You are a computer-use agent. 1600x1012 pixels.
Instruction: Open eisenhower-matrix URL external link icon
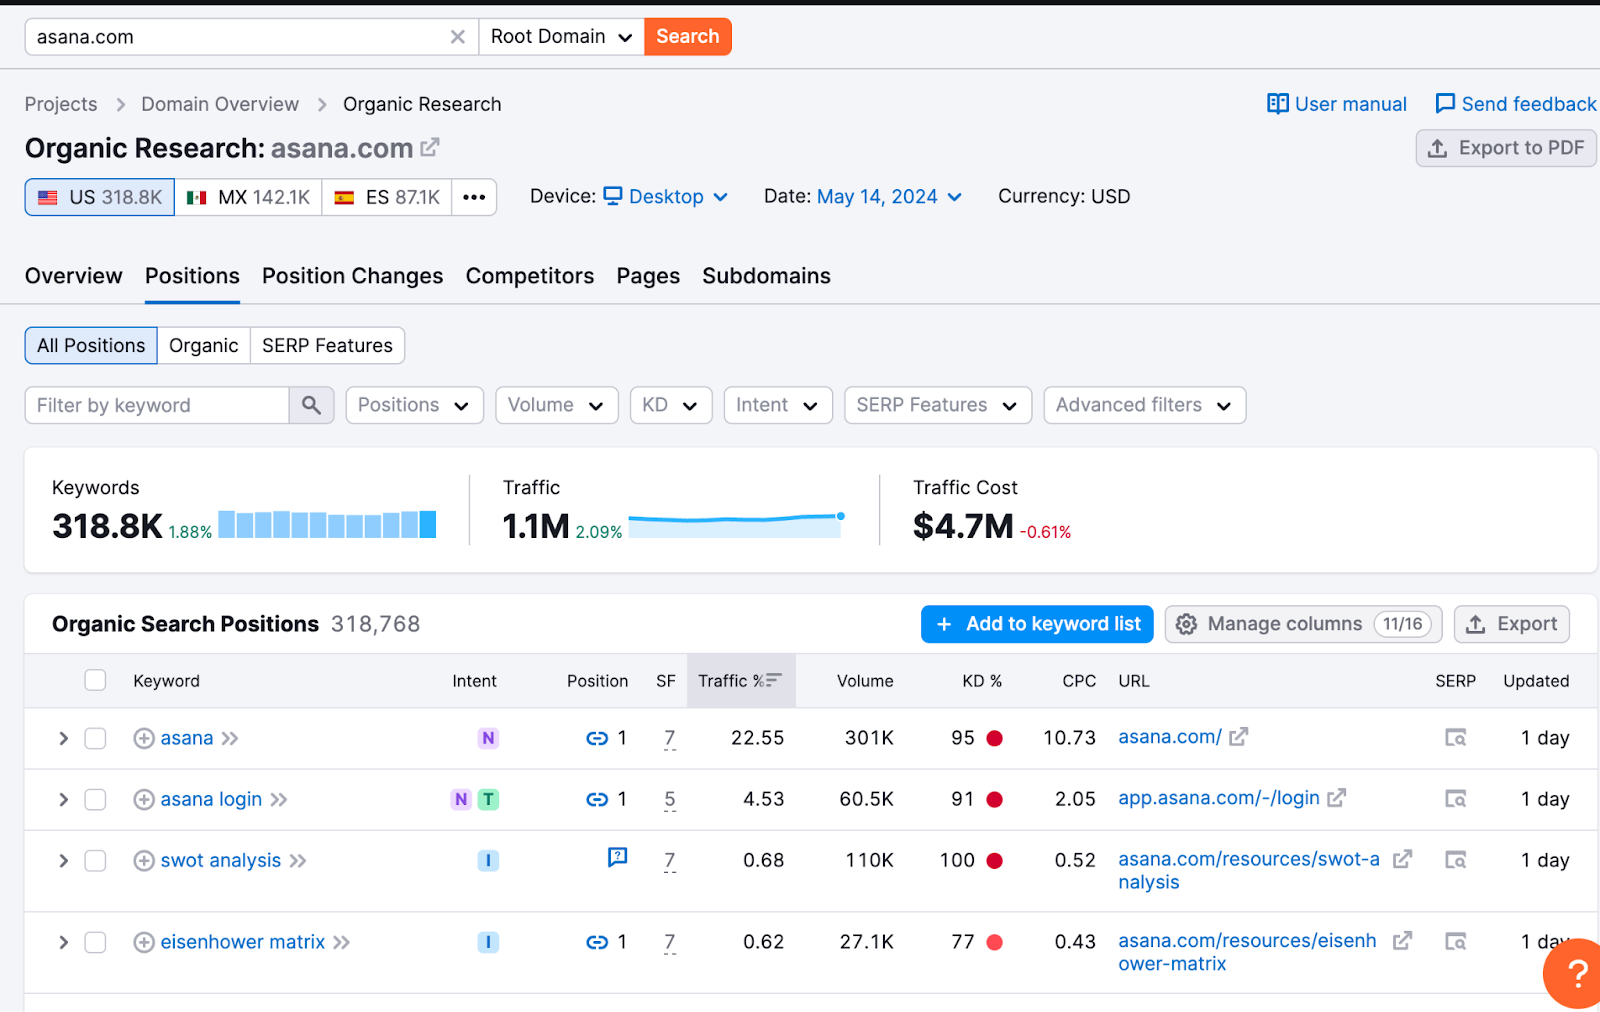click(x=1403, y=941)
